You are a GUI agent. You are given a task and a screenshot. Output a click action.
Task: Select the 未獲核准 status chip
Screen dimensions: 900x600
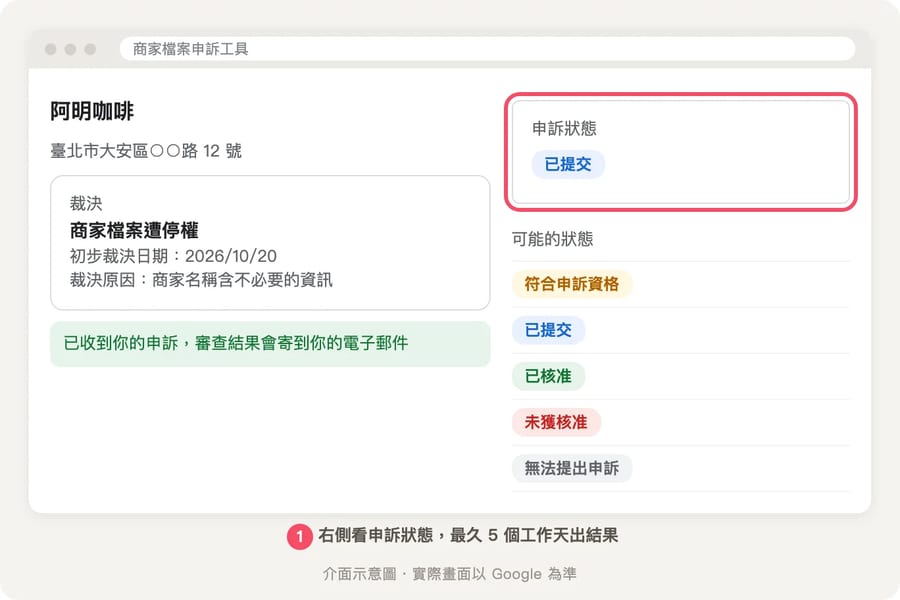556,422
